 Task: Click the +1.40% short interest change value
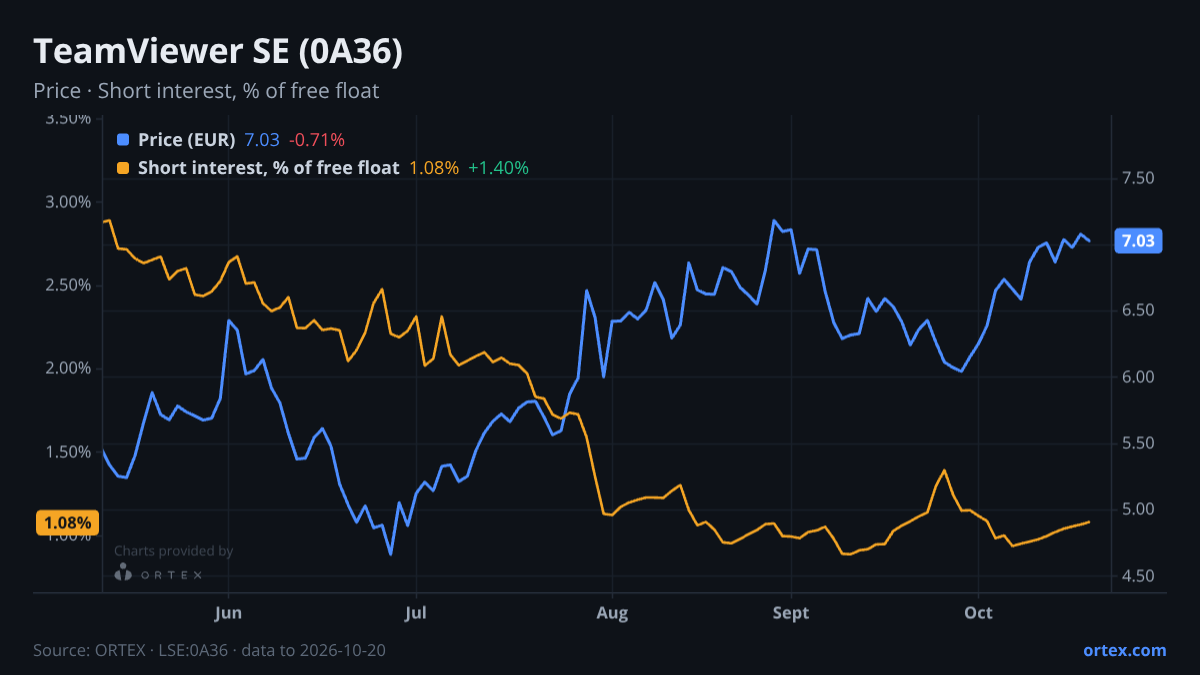(498, 168)
